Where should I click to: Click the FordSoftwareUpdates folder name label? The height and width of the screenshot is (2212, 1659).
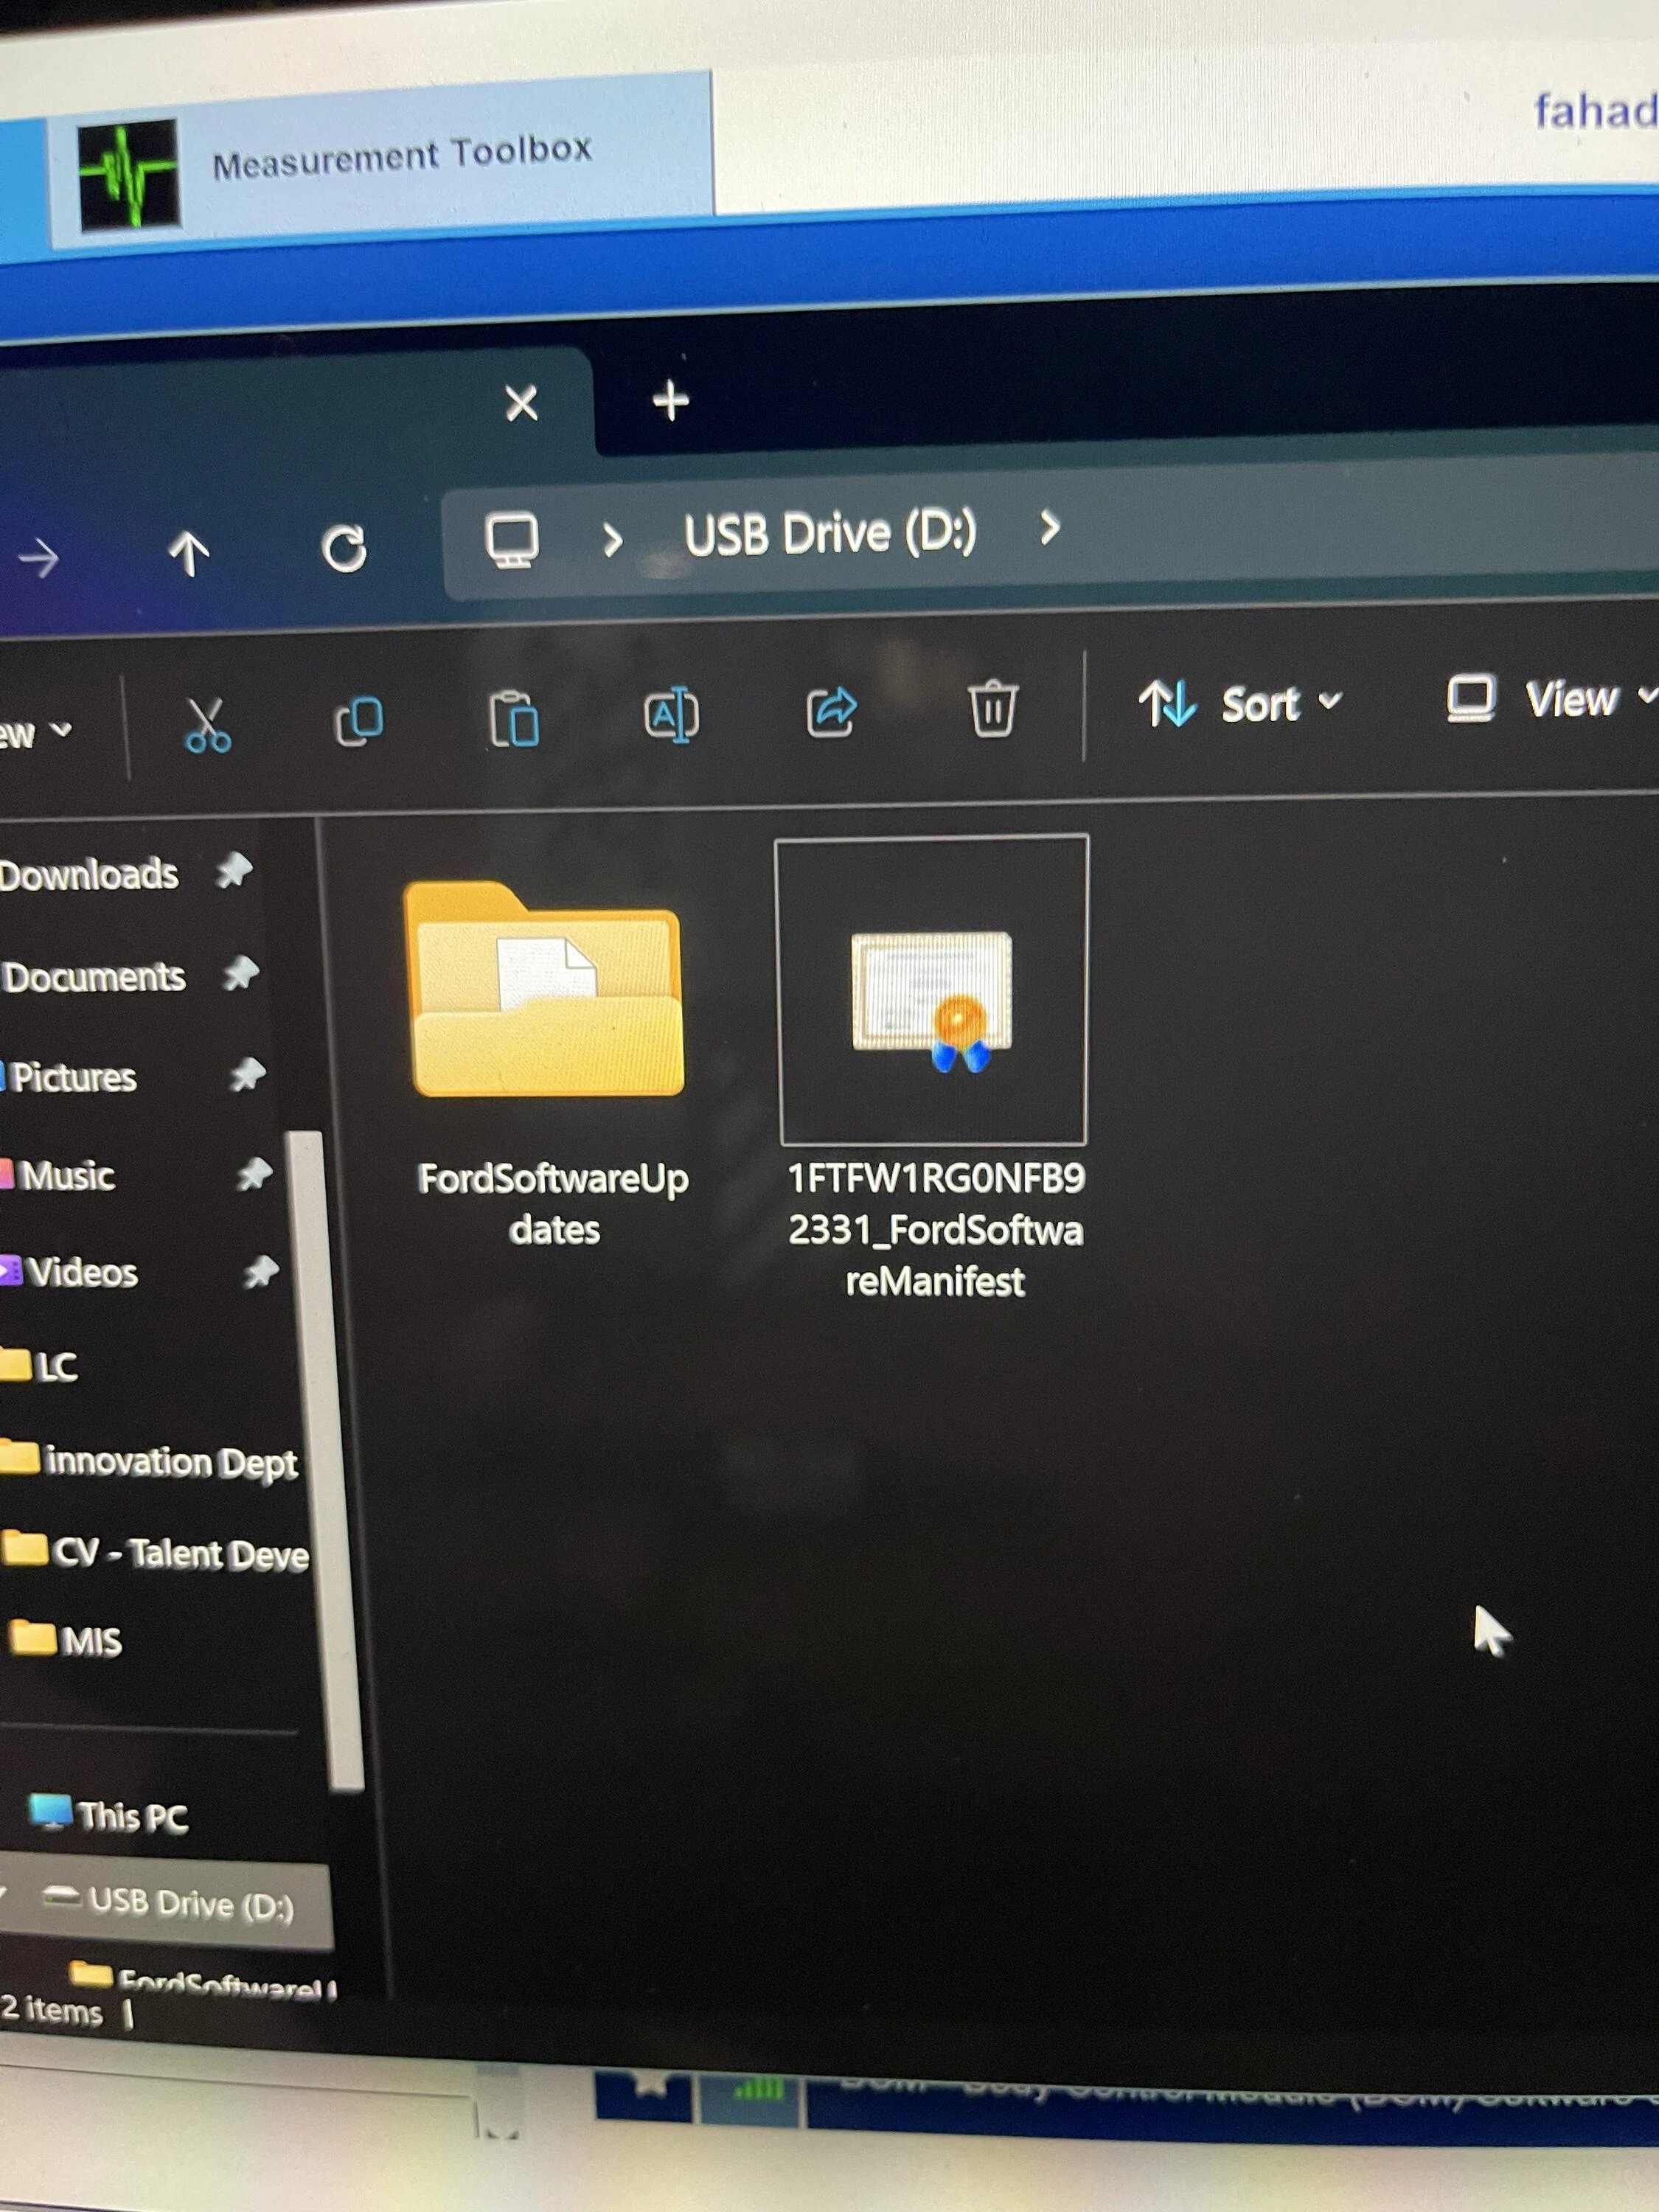coord(553,1204)
